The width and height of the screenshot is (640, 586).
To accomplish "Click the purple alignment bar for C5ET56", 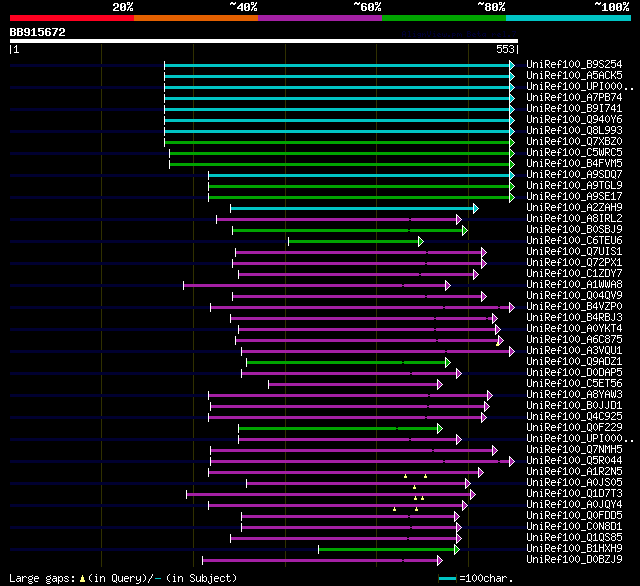I will (353, 385).
